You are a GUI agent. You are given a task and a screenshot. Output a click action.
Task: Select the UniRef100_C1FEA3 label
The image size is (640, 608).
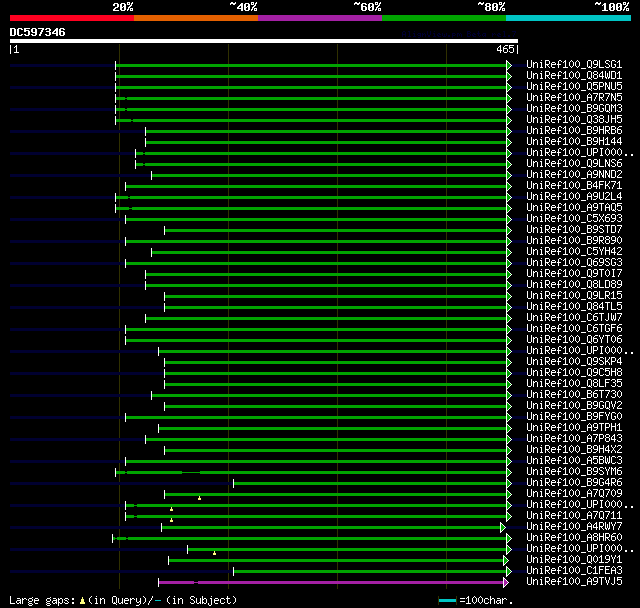(x=574, y=571)
